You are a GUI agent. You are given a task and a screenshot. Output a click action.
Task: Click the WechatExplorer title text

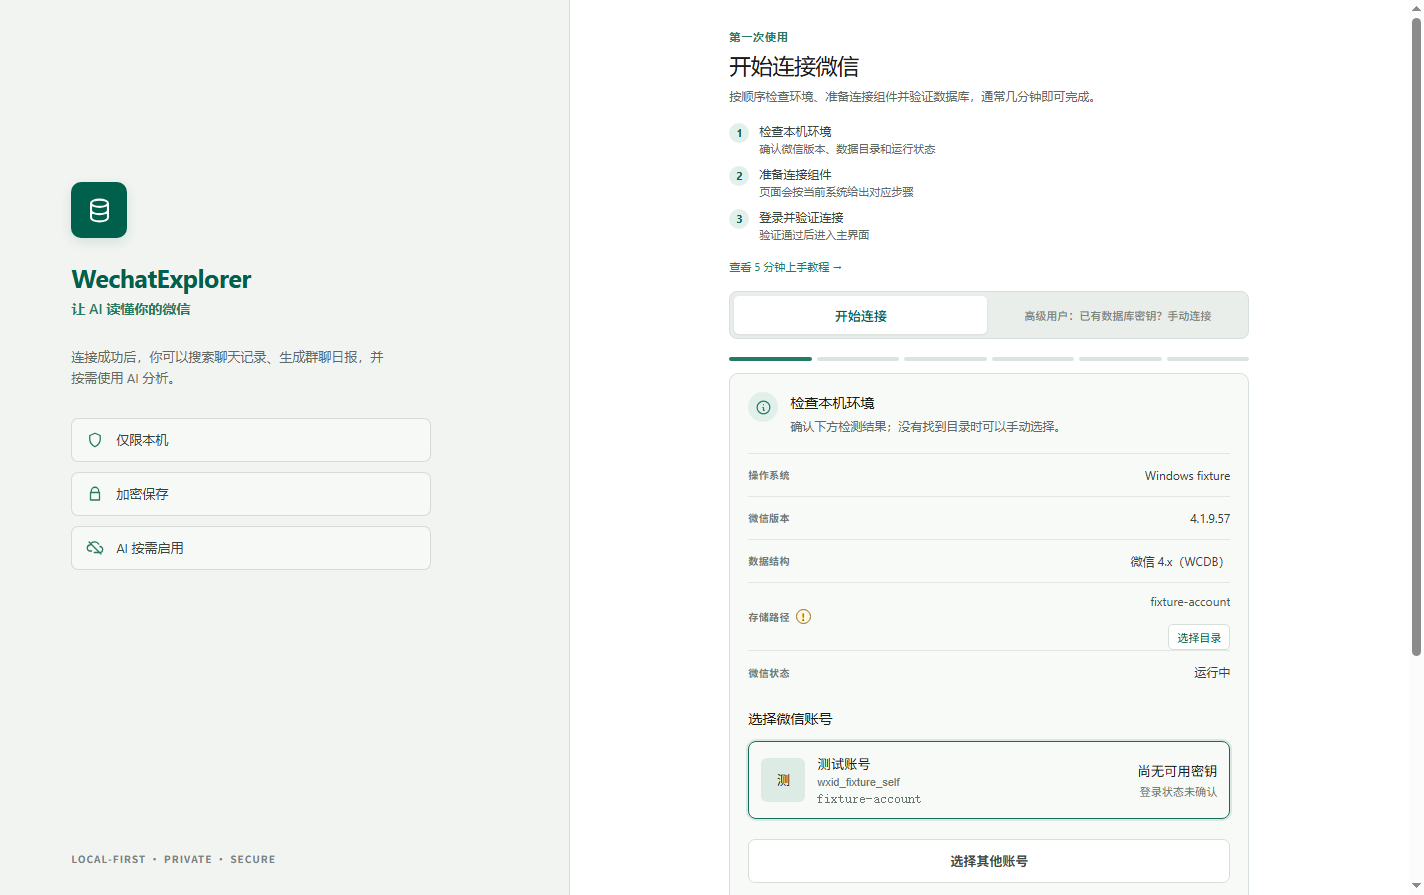click(161, 279)
